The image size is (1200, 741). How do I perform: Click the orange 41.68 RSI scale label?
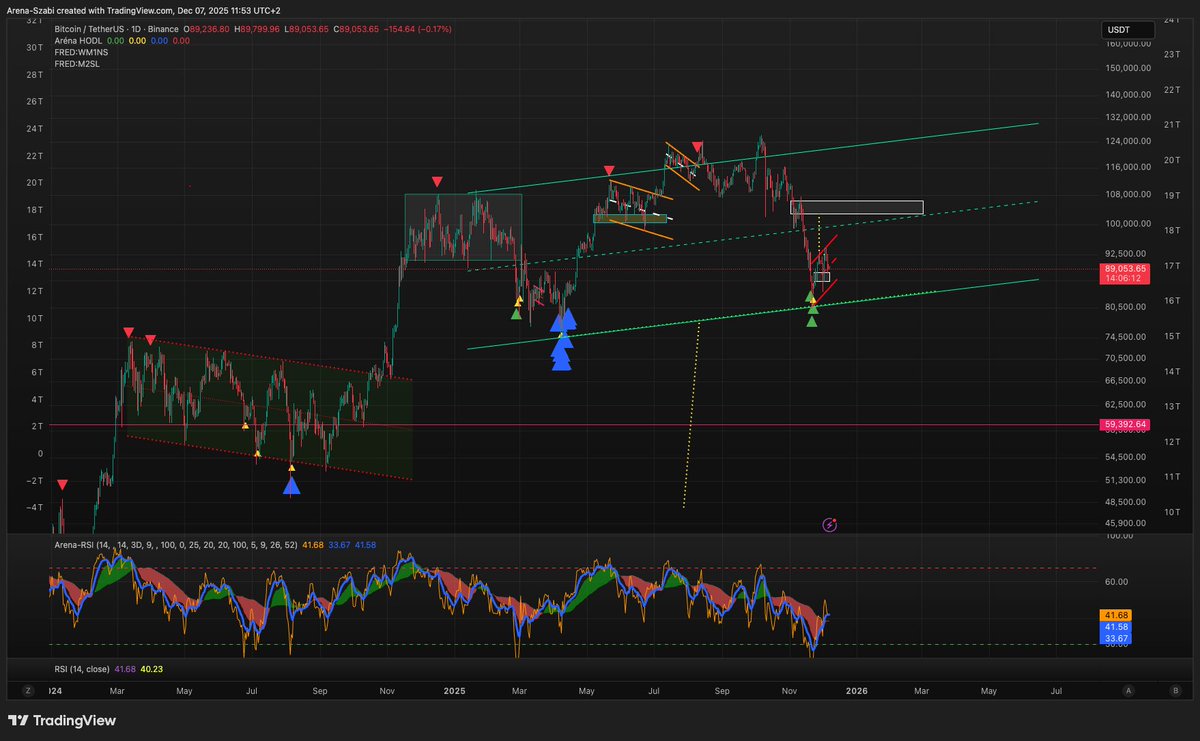click(1115, 615)
